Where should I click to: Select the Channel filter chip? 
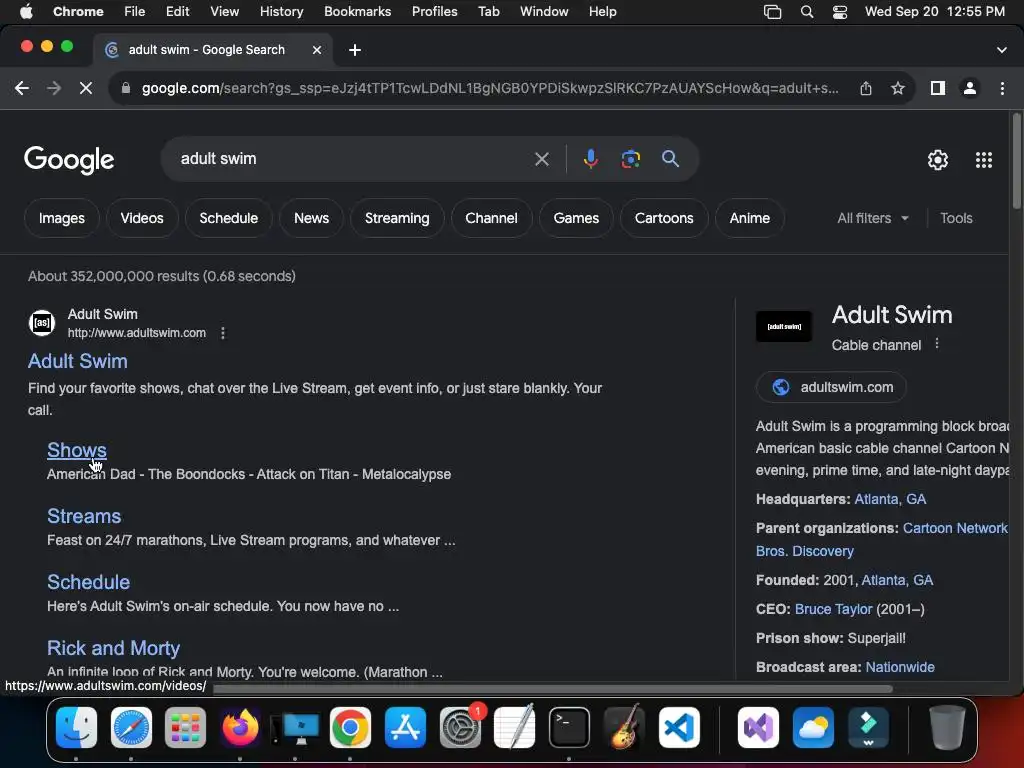pos(491,218)
